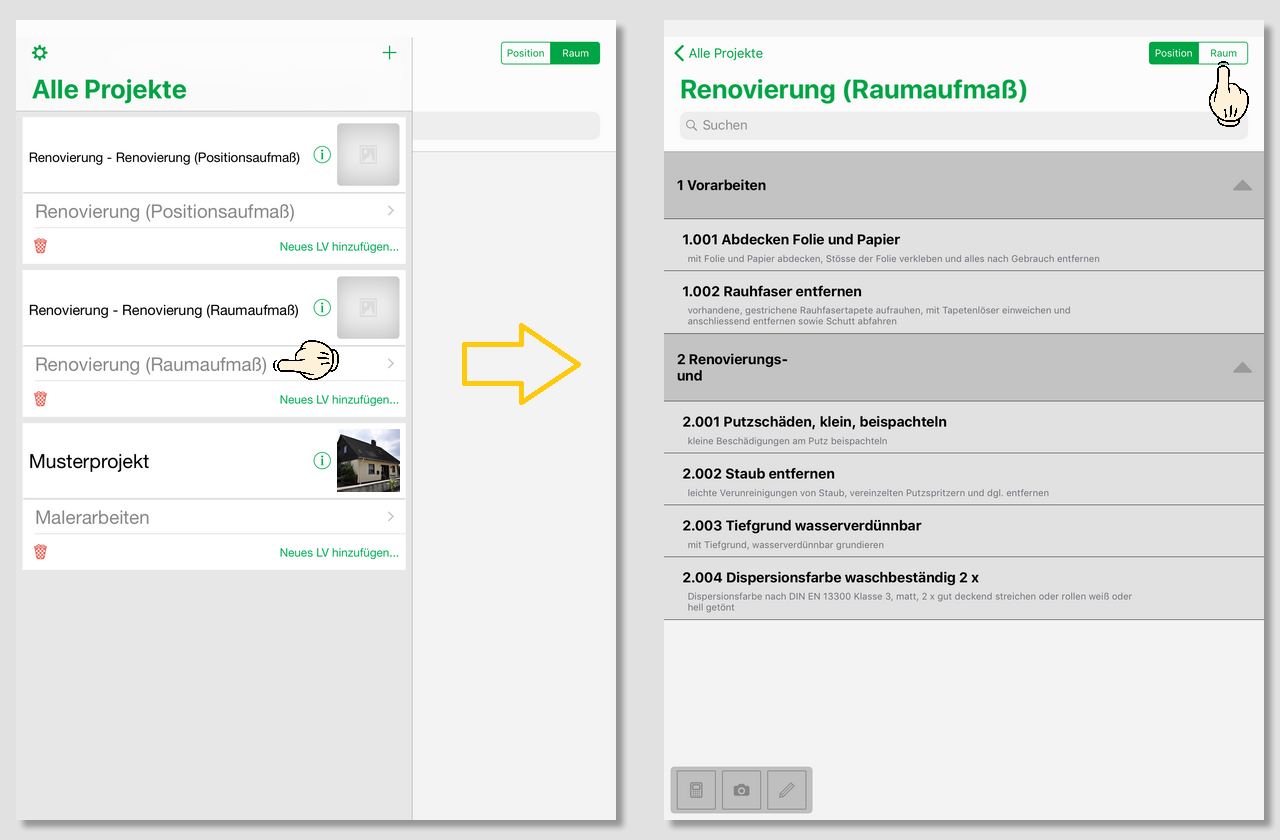
Task: Delete Renovierung (Positionsaufmaß) with the red trash icon
Action: click(41, 246)
